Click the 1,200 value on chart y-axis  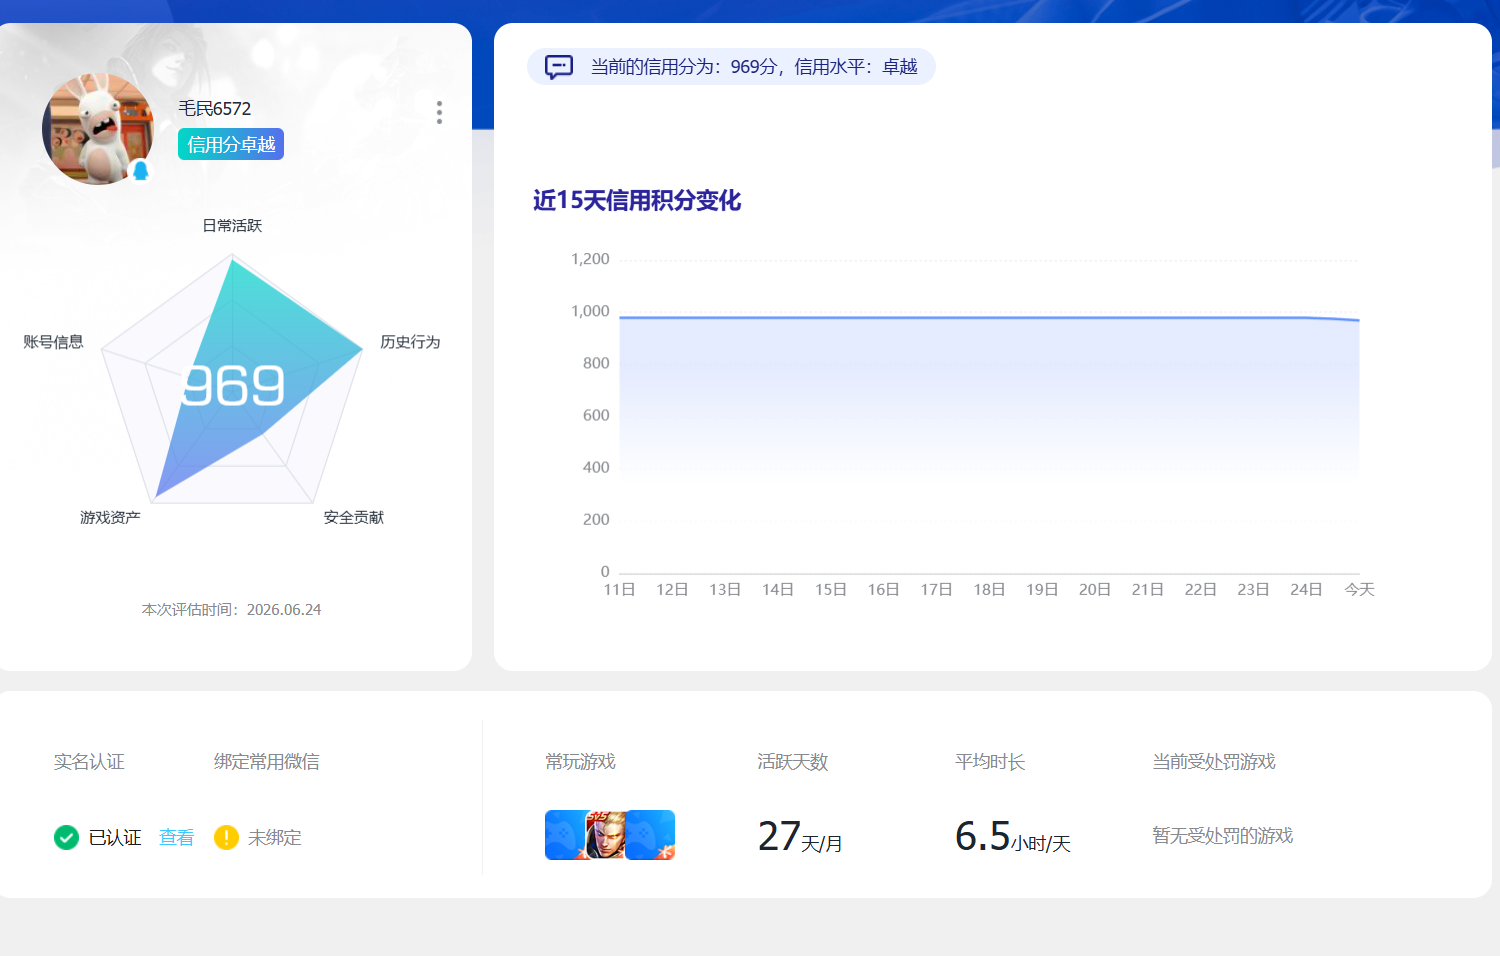tap(590, 259)
